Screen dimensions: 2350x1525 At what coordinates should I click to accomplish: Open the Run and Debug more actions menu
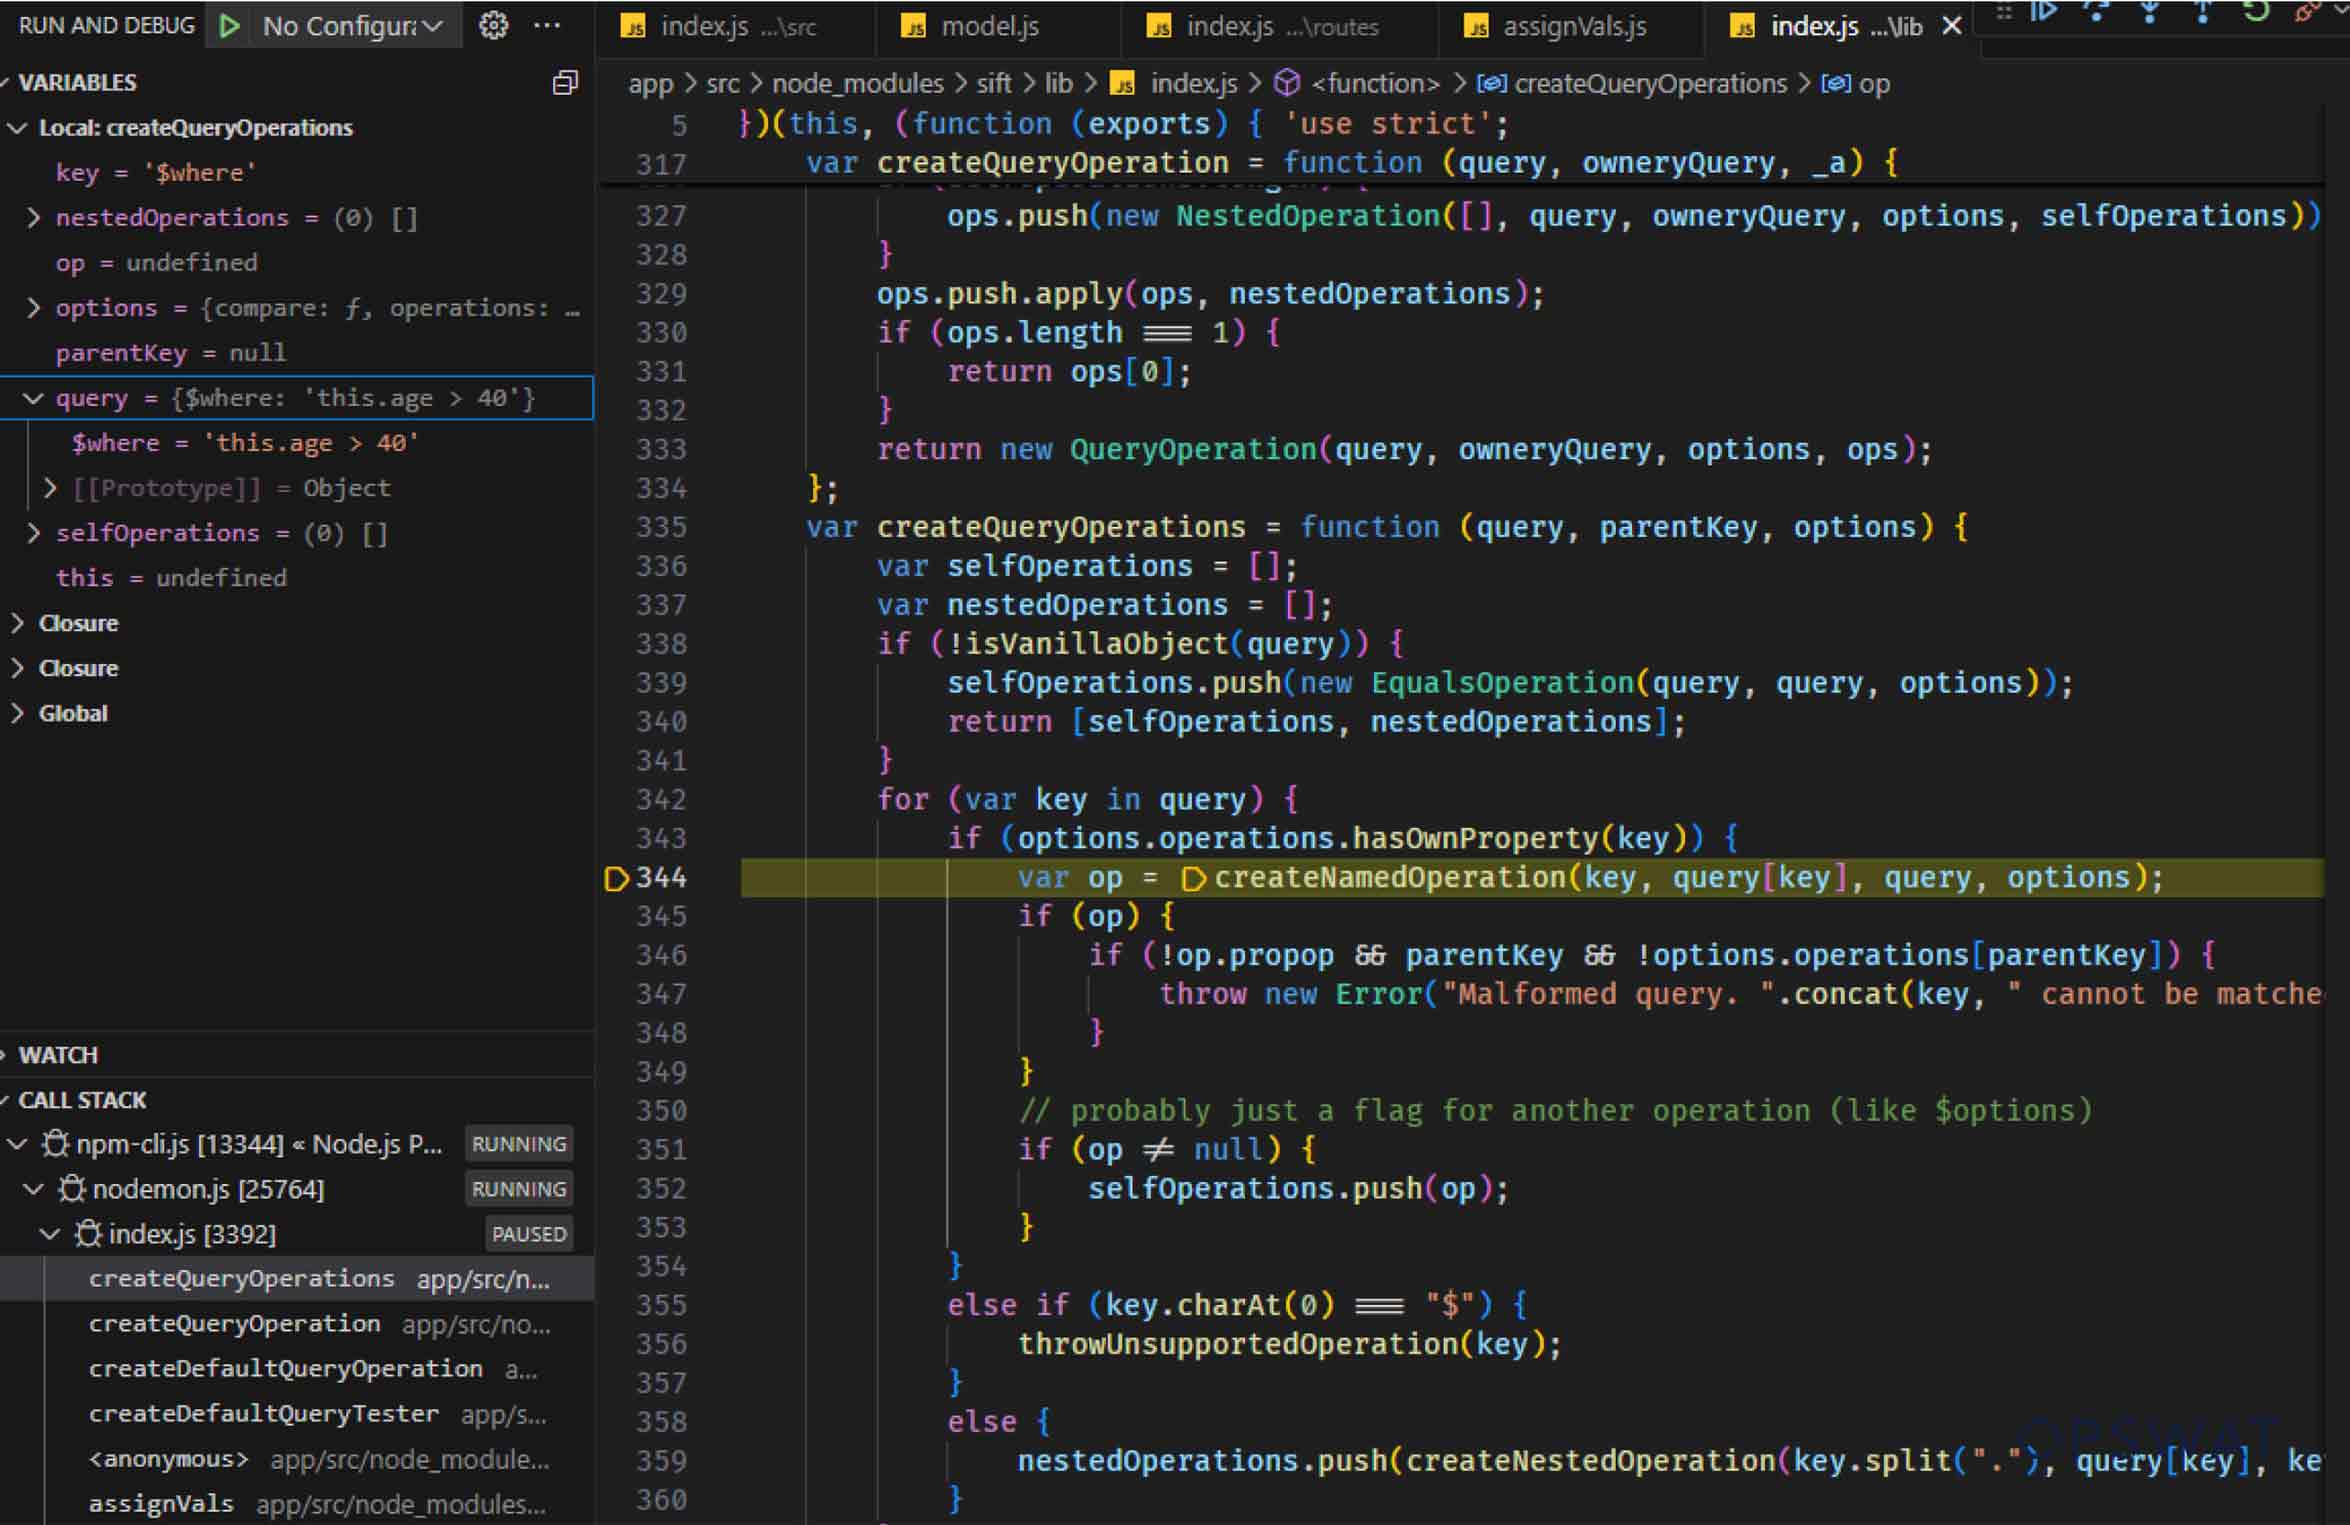point(547,26)
